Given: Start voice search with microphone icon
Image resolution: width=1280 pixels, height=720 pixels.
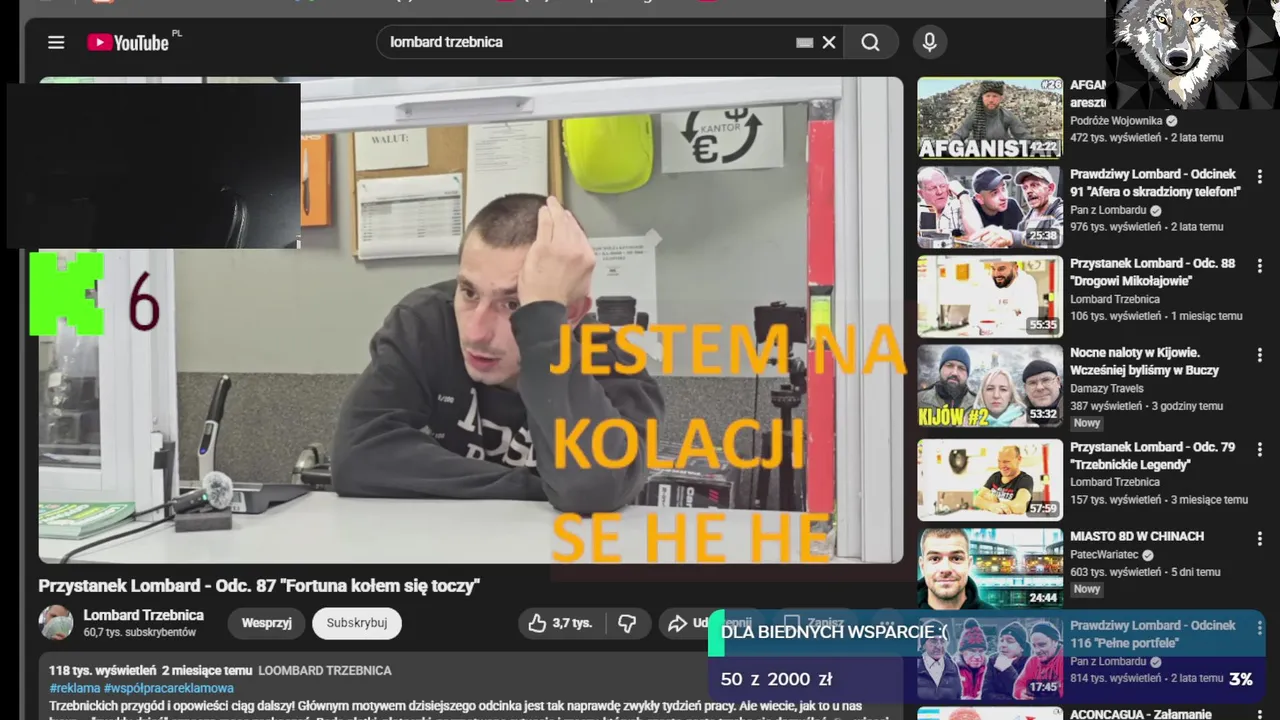Looking at the screenshot, I should [929, 42].
